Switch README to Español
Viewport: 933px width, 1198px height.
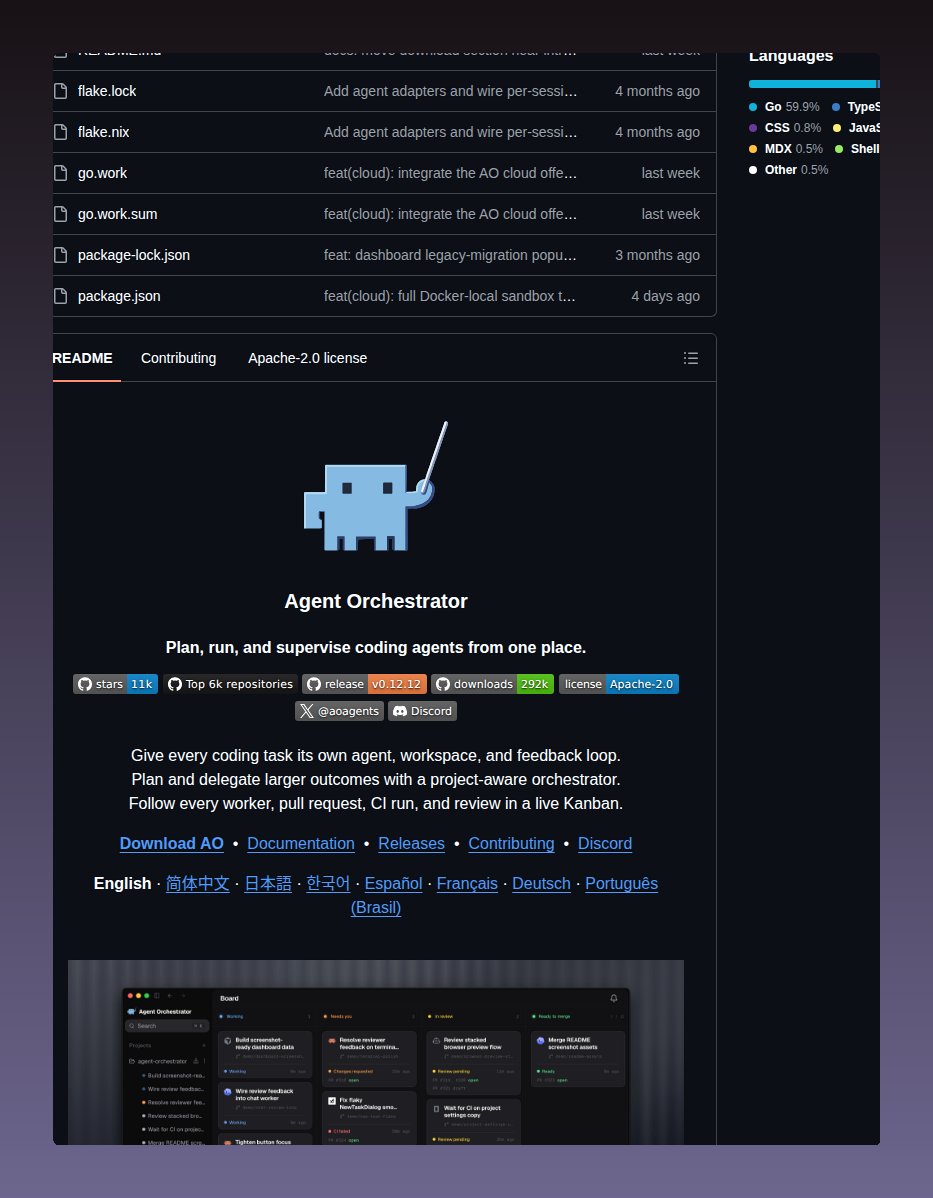click(x=394, y=883)
